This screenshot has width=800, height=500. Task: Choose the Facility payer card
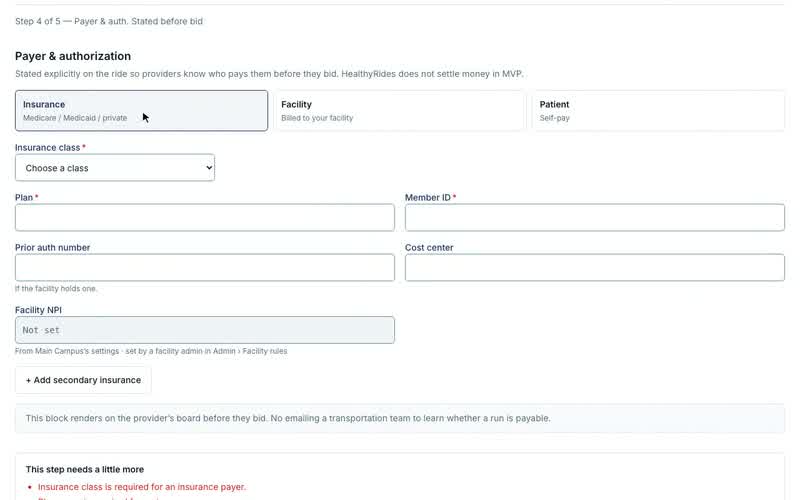[x=399, y=111]
